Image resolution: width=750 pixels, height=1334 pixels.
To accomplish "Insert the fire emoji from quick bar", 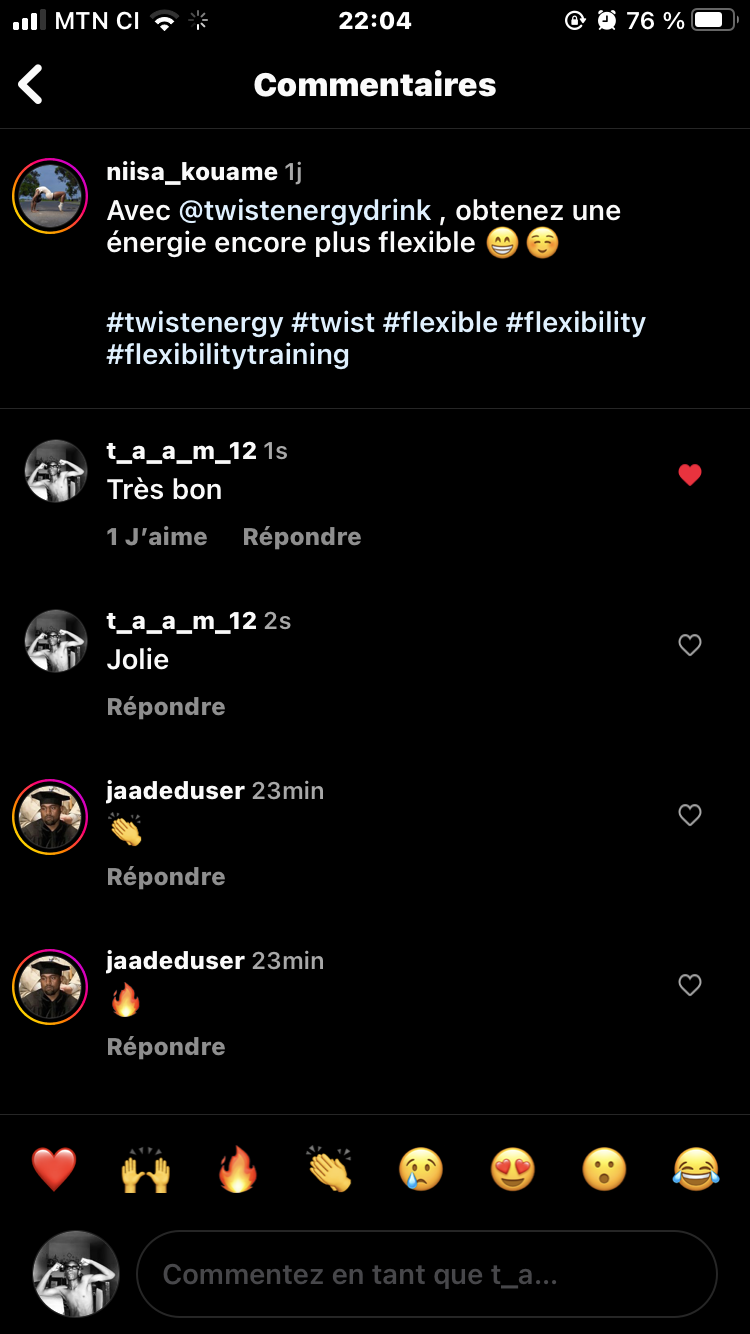I will (x=237, y=1169).
